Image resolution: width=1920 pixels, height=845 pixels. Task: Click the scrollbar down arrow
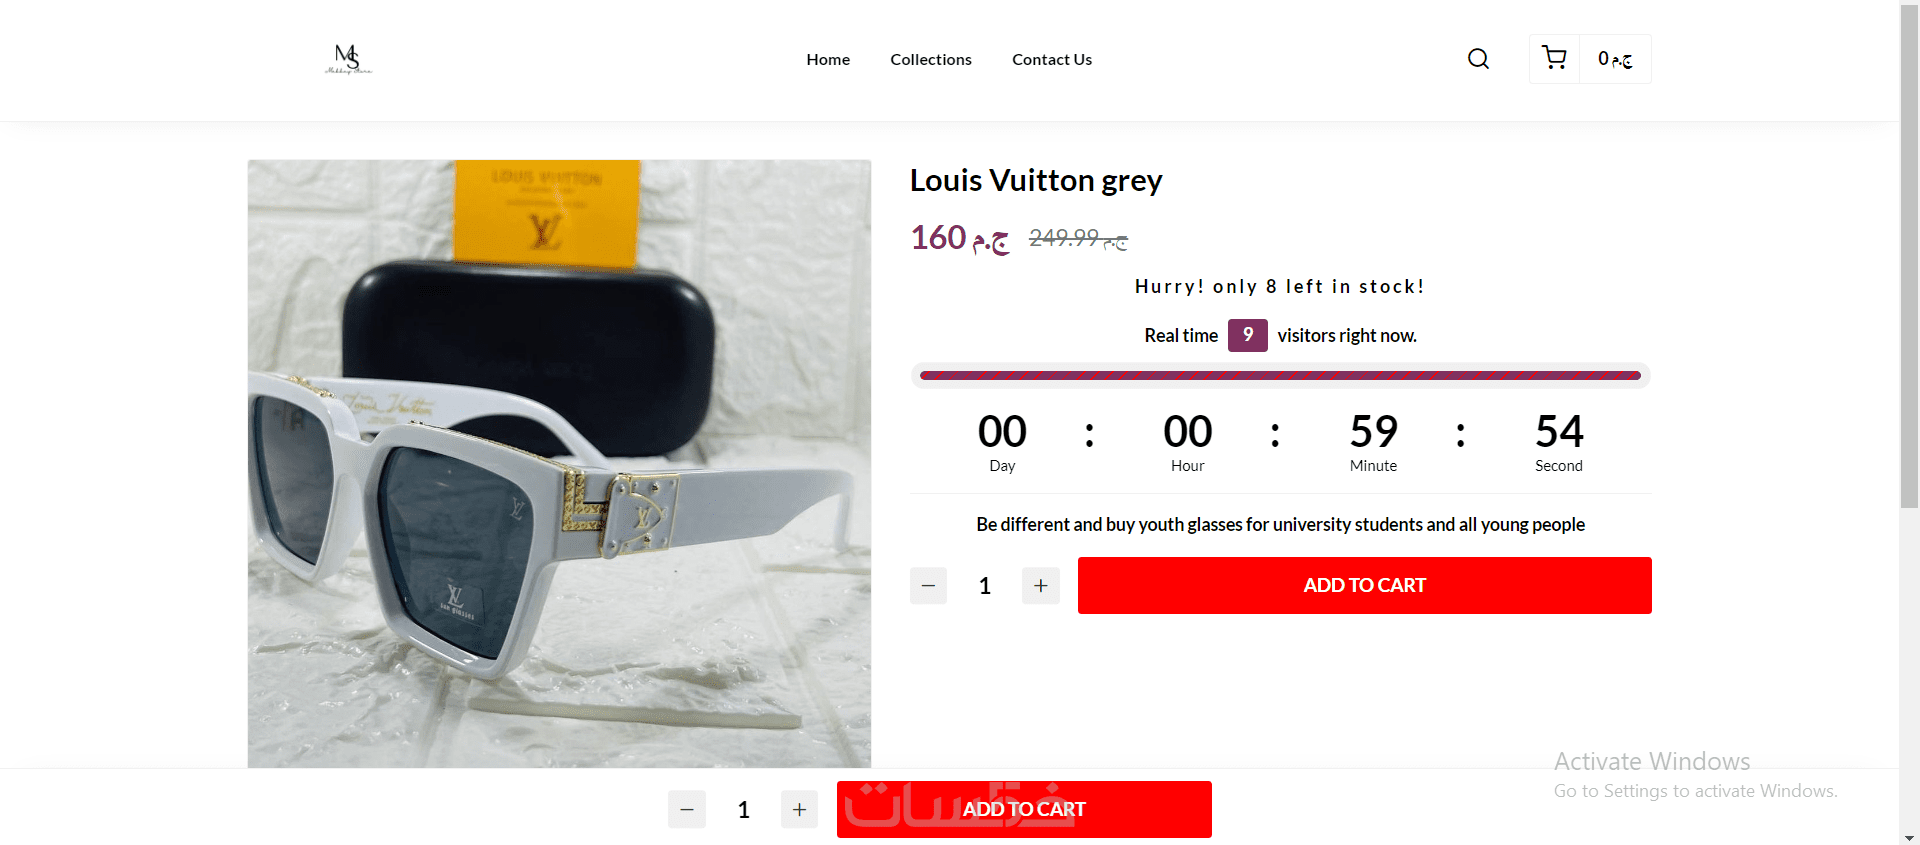pos(1910,838)
